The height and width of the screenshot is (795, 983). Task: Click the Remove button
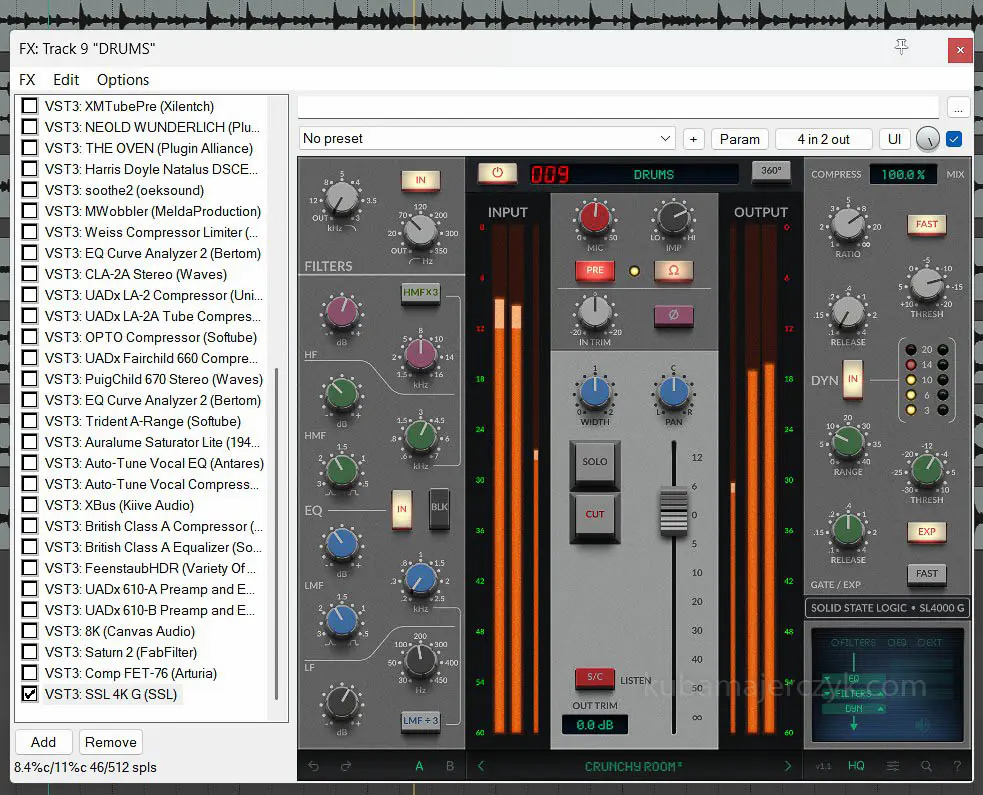[110, 742]
